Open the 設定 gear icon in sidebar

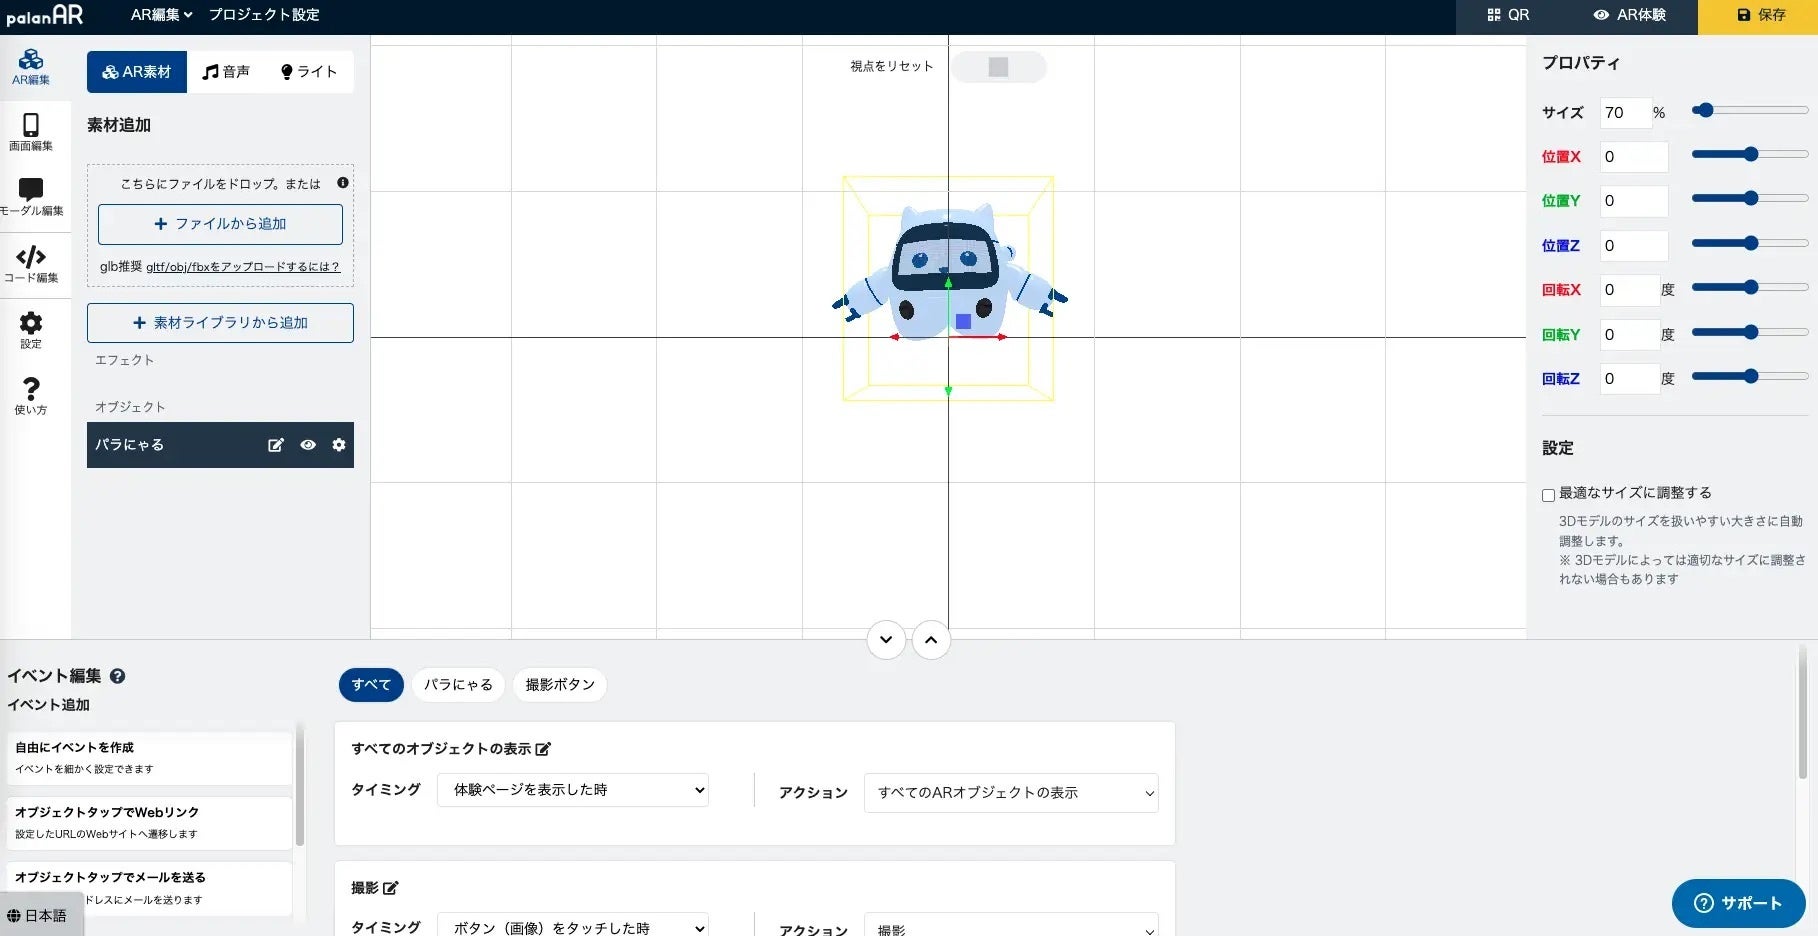tap(31, 330)
